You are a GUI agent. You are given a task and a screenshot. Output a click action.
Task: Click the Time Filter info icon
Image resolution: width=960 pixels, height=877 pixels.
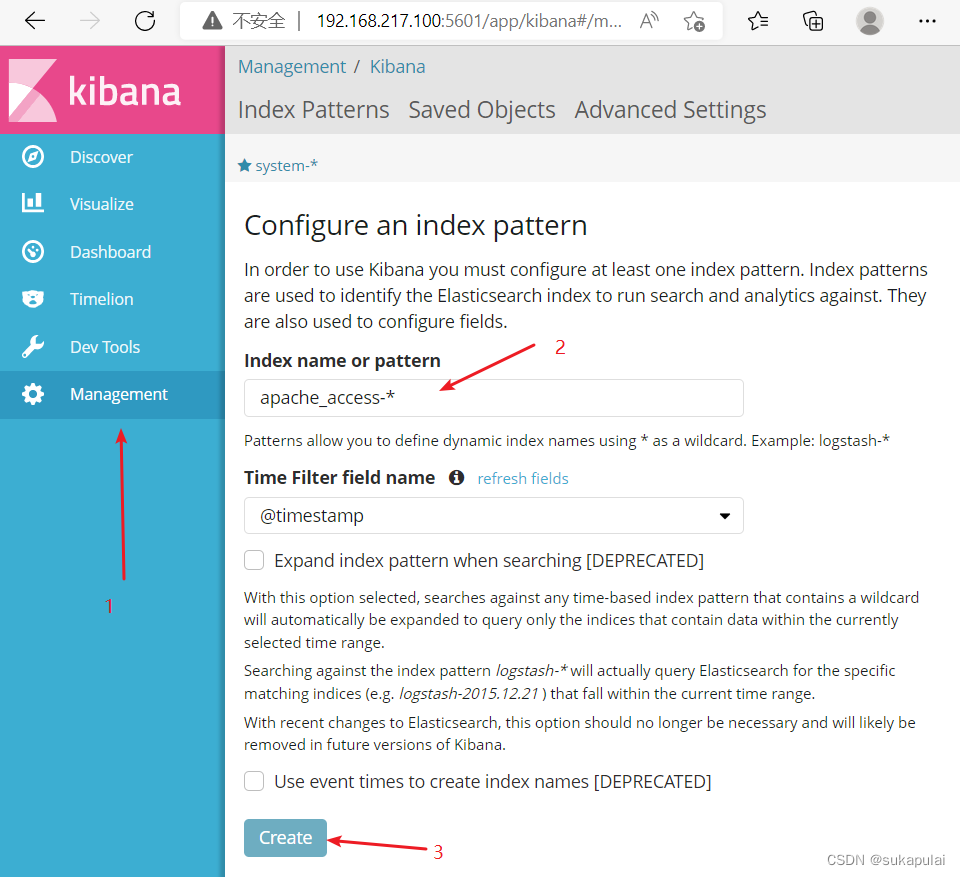456,478
